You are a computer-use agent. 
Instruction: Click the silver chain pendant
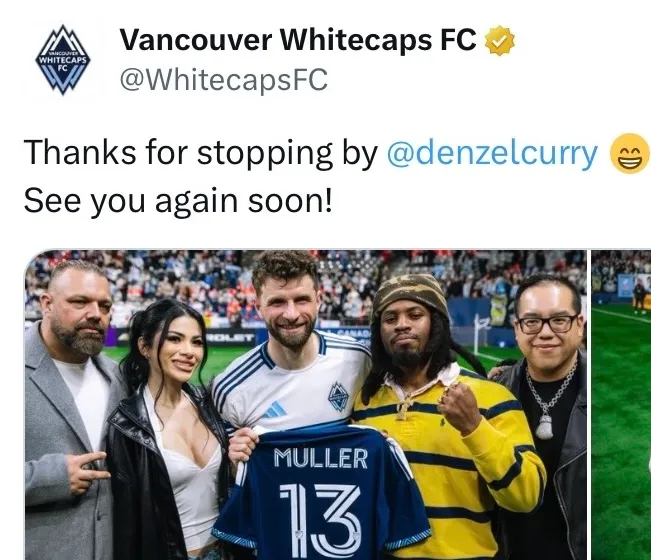click(x=545, y=427)
